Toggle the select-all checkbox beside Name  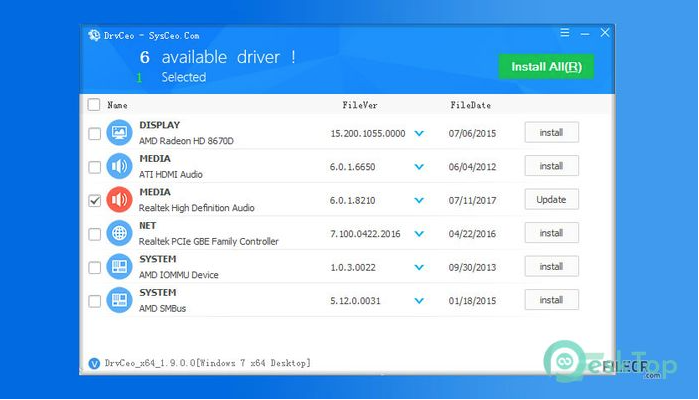(94, 104)
